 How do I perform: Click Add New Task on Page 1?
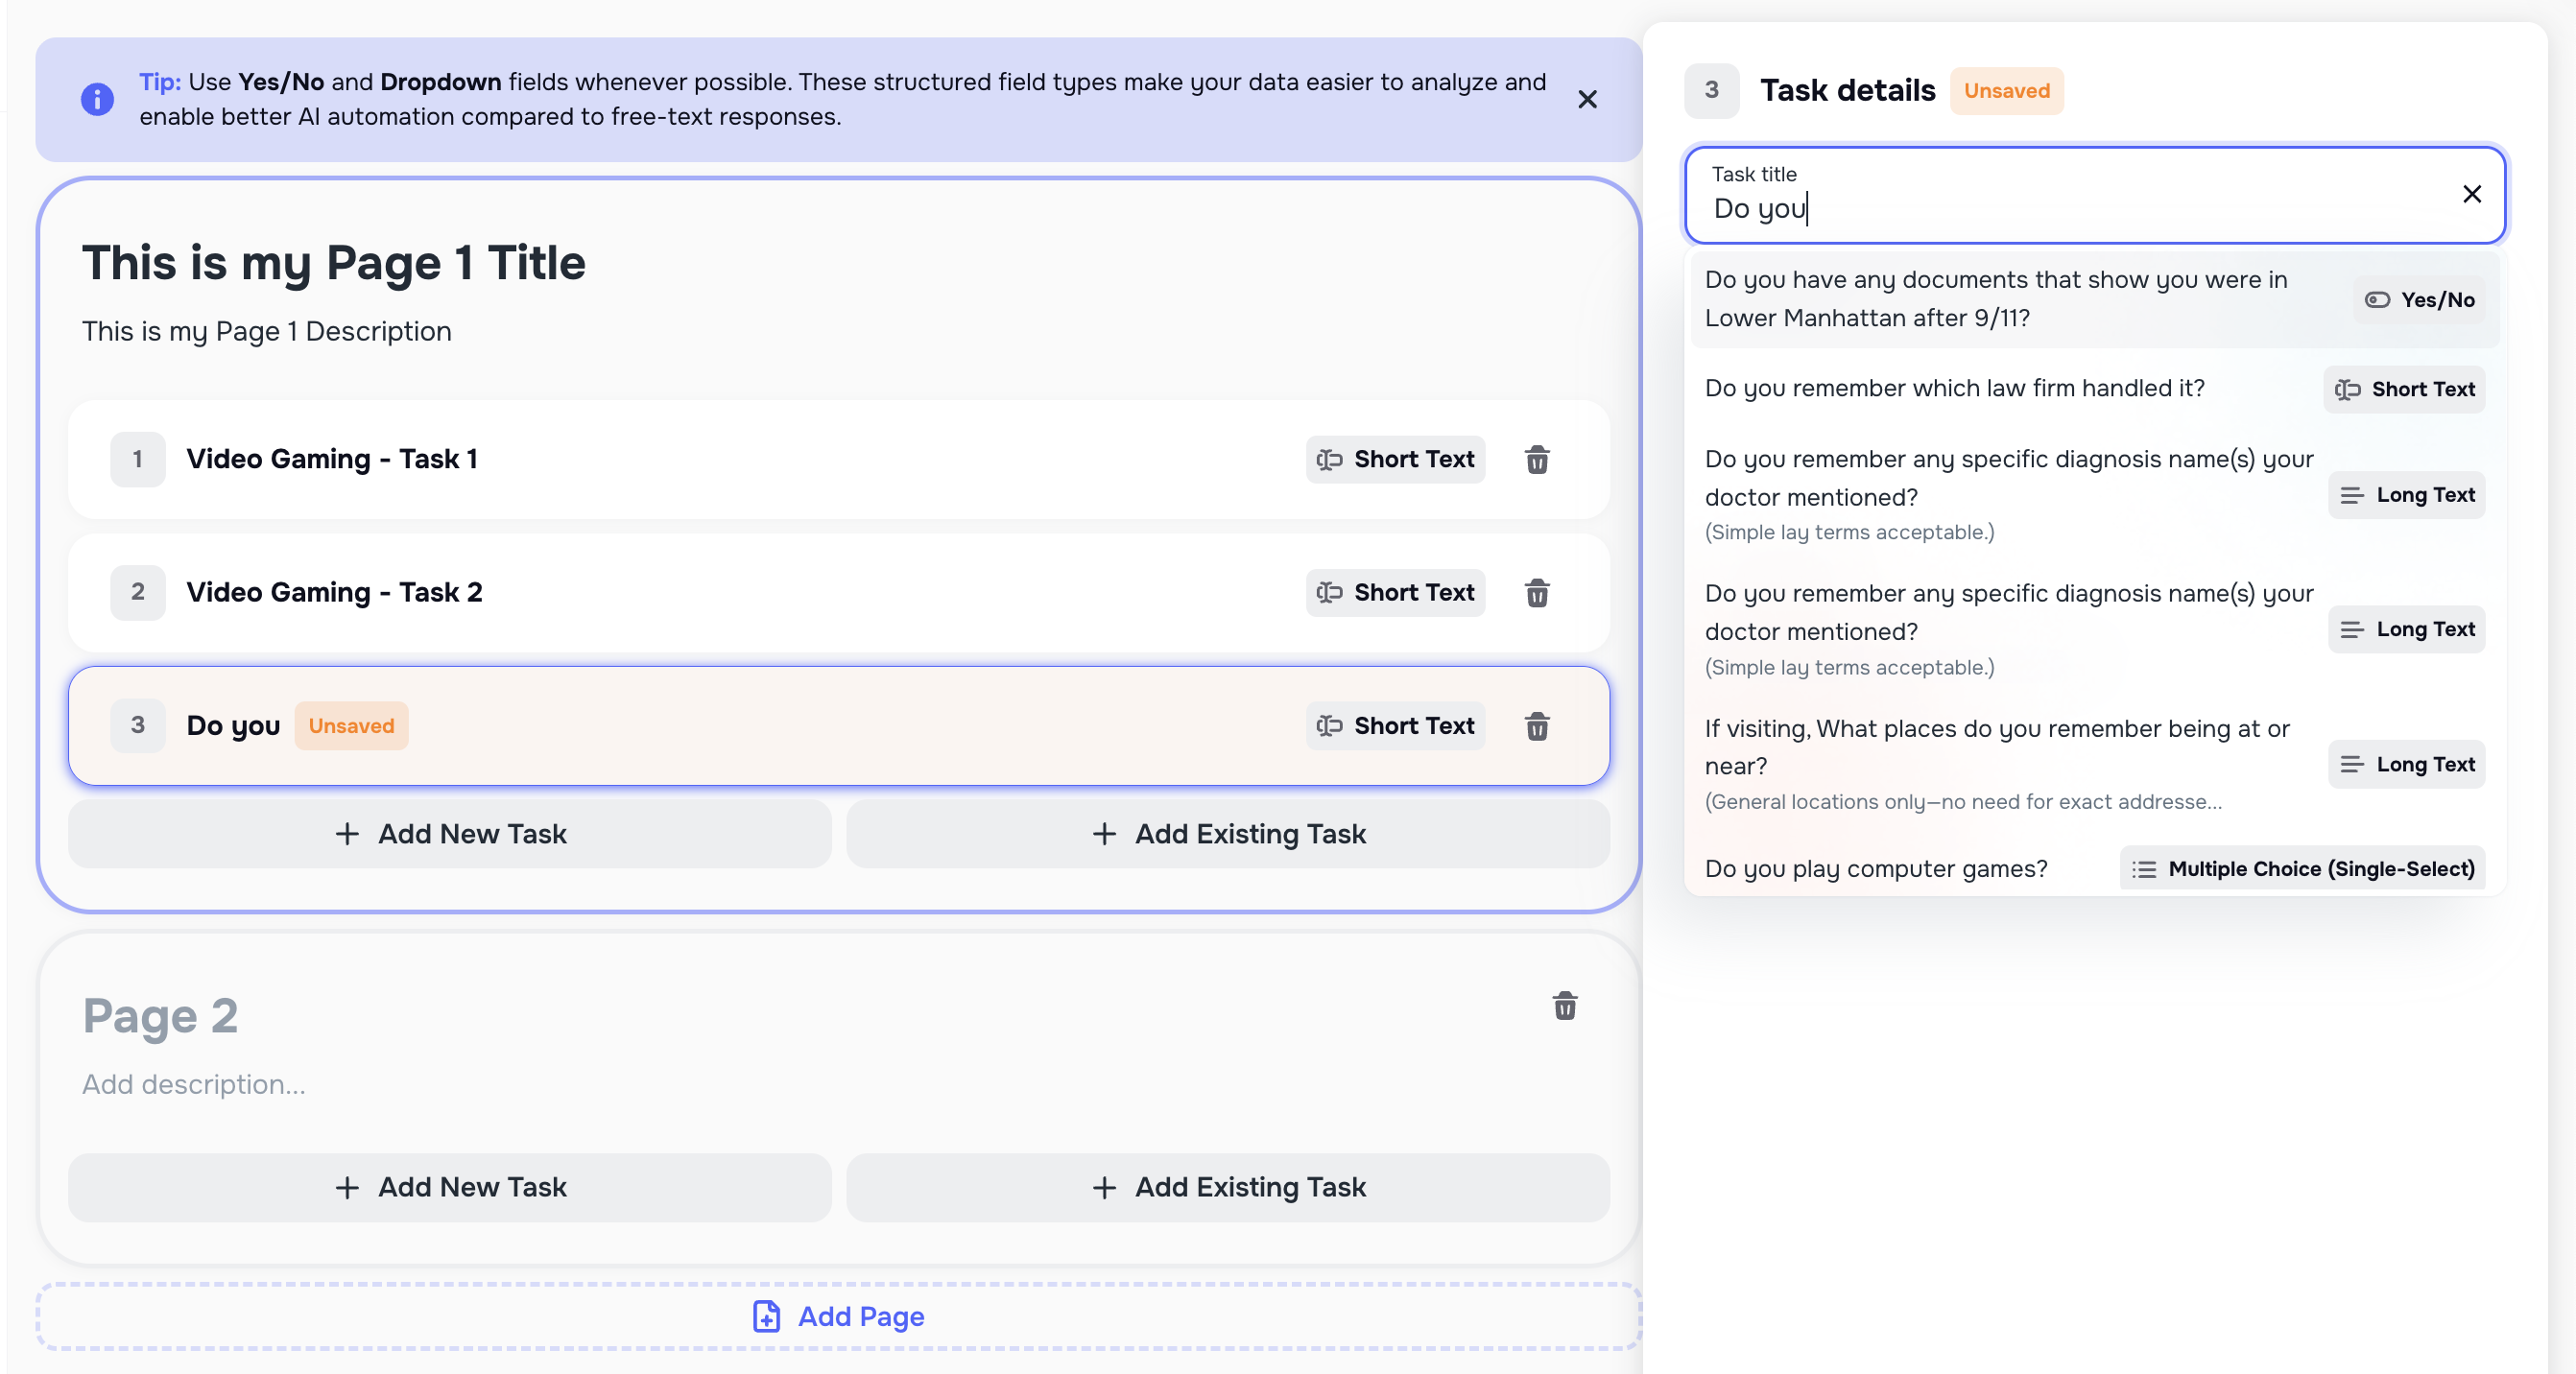[449, 834]
